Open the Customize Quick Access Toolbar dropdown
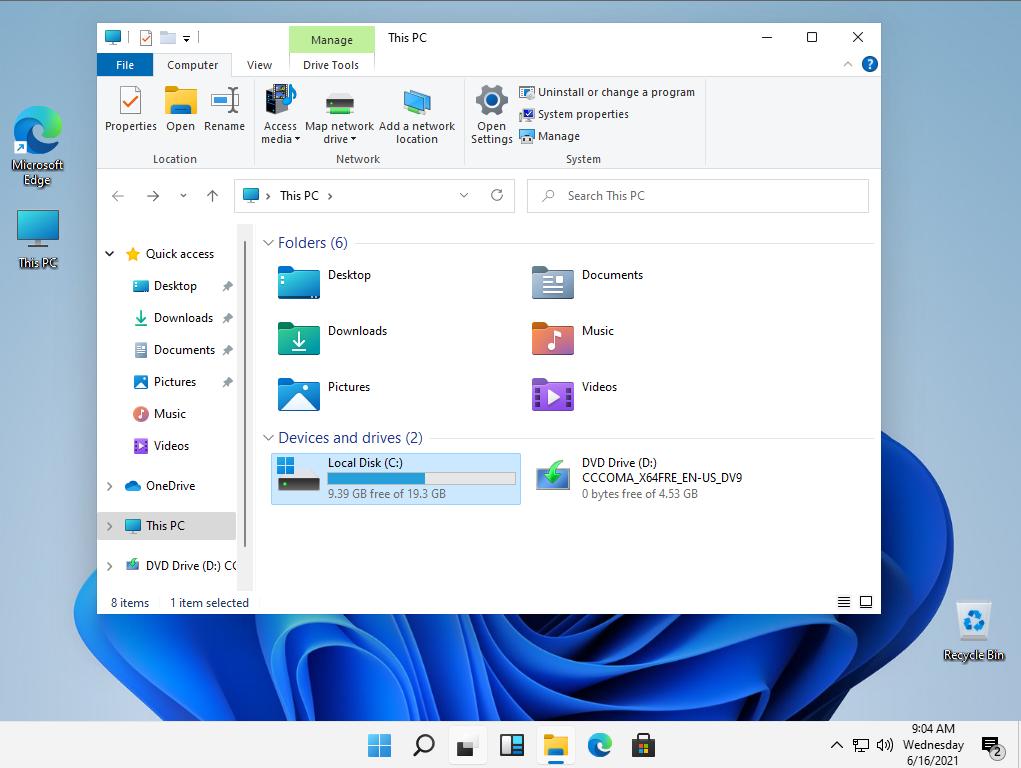 pyautogui.click(x=186, y=38)
